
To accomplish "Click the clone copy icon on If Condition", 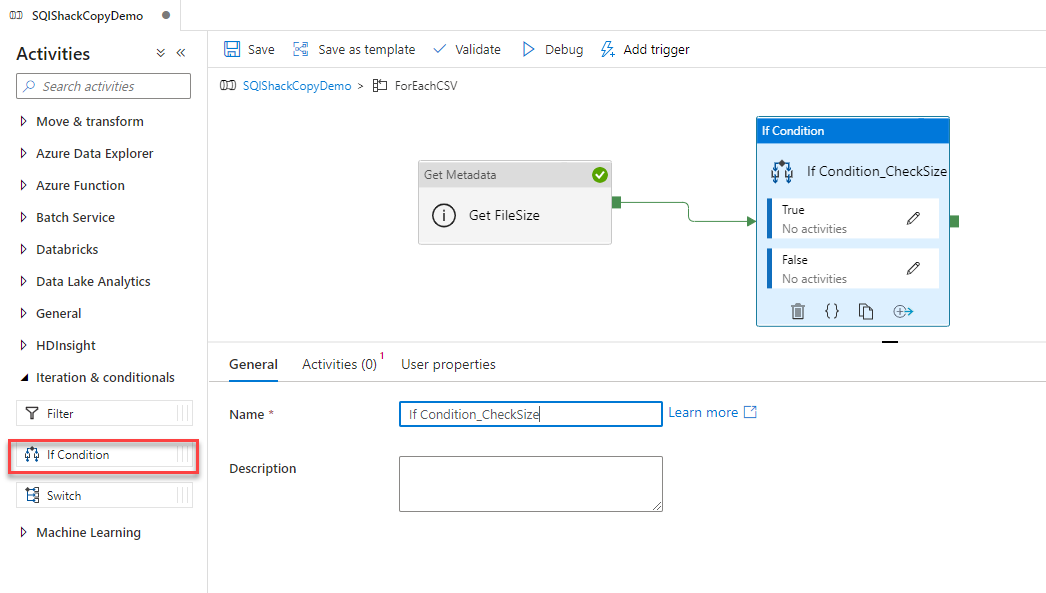I will point(866,311).
